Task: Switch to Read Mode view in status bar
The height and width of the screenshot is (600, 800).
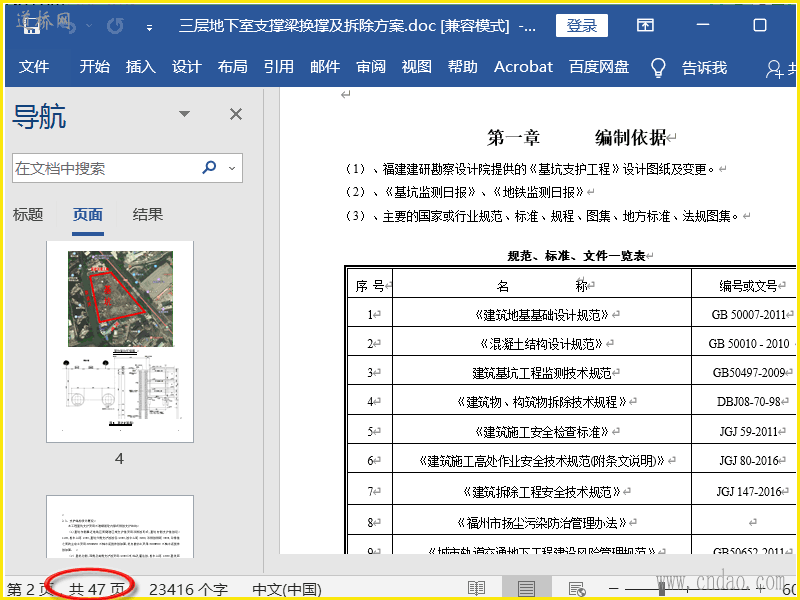Action: click(477, 588)
